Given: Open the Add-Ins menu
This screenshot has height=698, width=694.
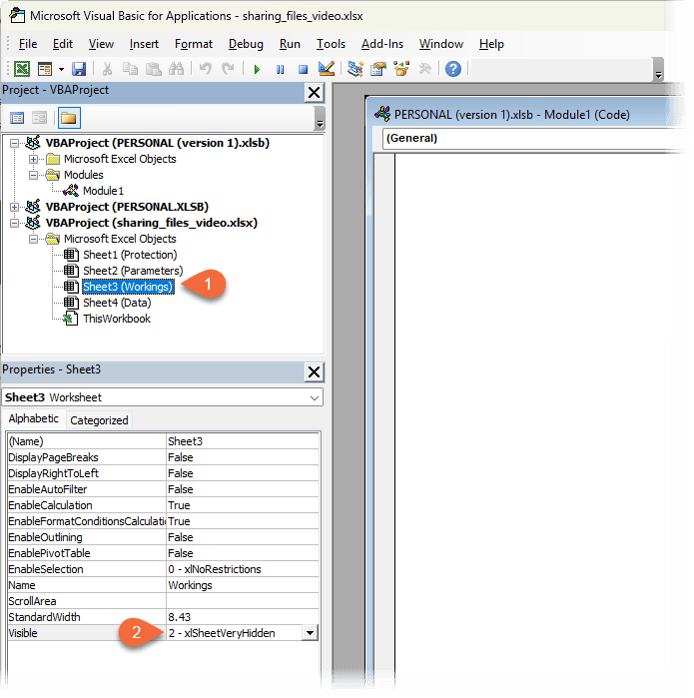Looking at the screenshot, I should [382, 44].
